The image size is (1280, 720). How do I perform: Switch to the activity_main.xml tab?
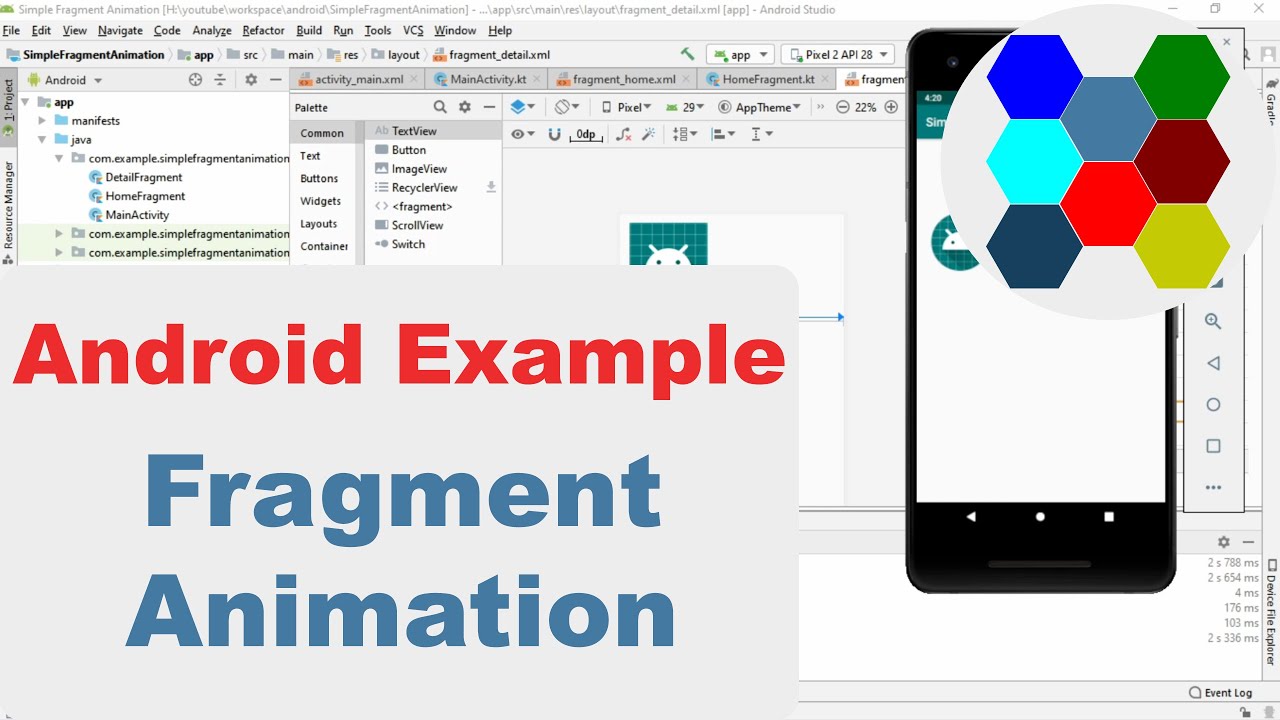pyautogui.click(x=357, y=79)
